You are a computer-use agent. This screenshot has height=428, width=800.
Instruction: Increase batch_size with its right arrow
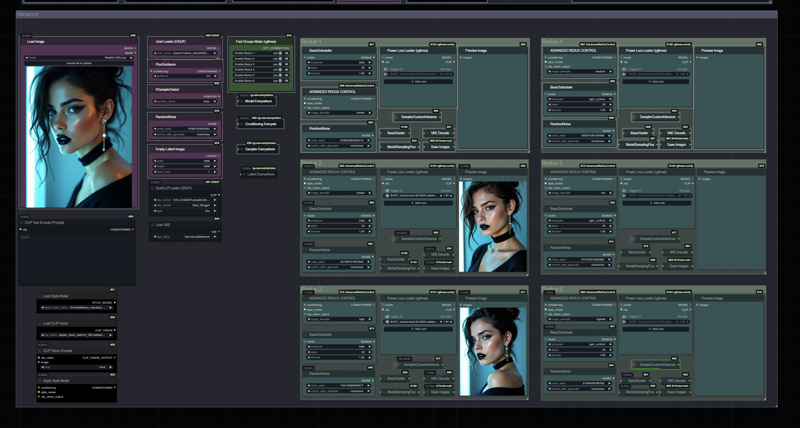tap(215, 172)
